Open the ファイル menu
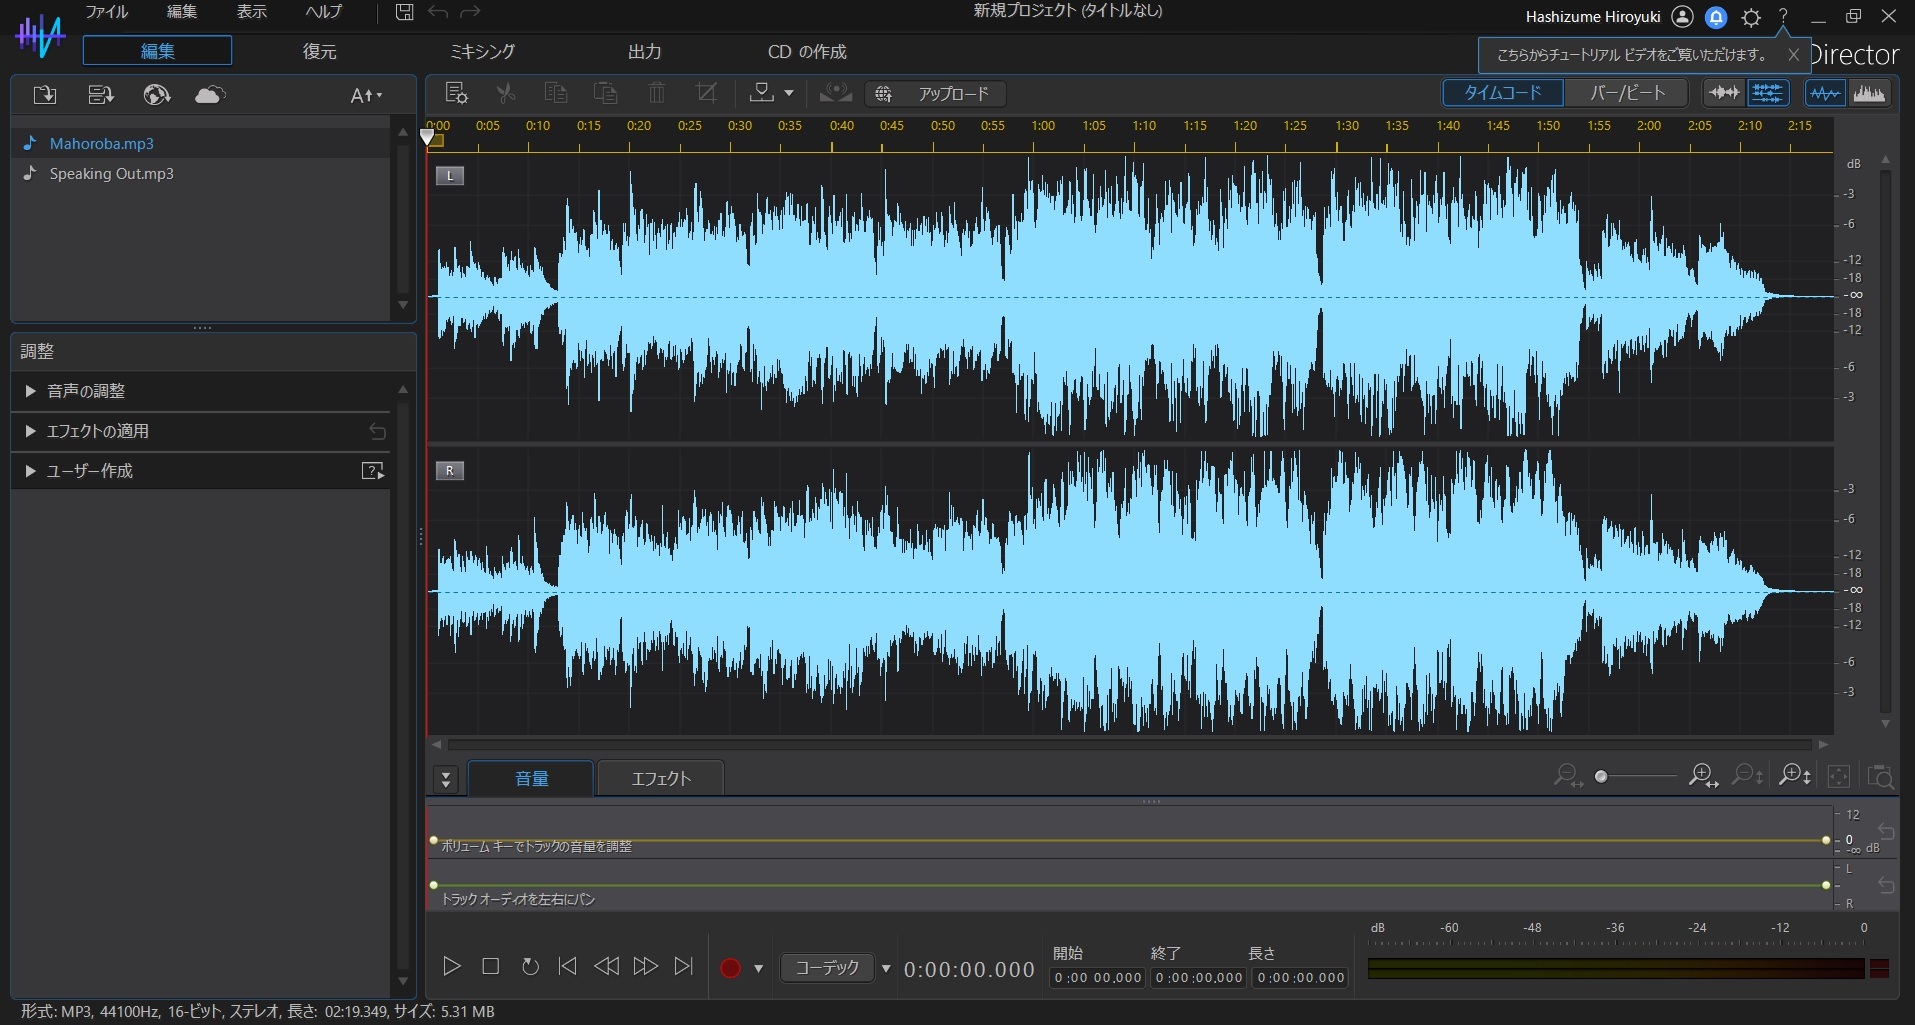The width and height of the screenshot is (1915, 1025). pos(105,12)
